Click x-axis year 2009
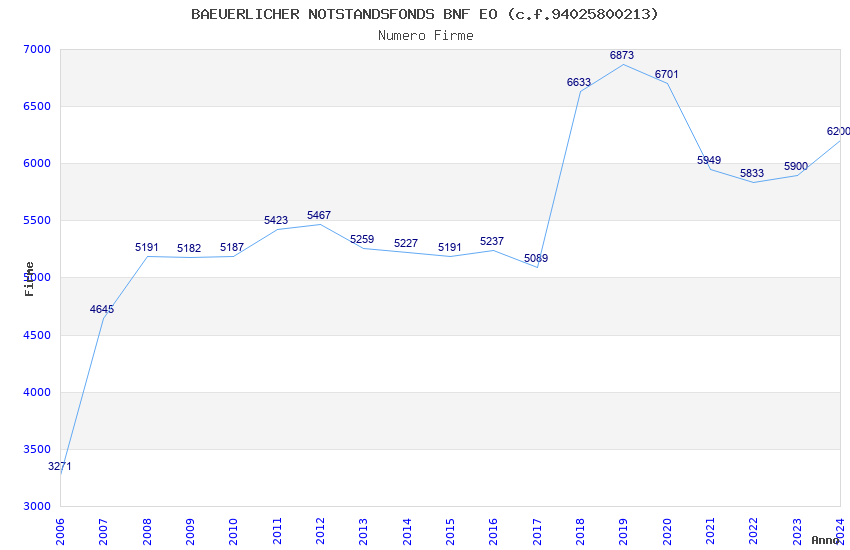850x550 pixels. pyautogui.click(x=190, y=532)
